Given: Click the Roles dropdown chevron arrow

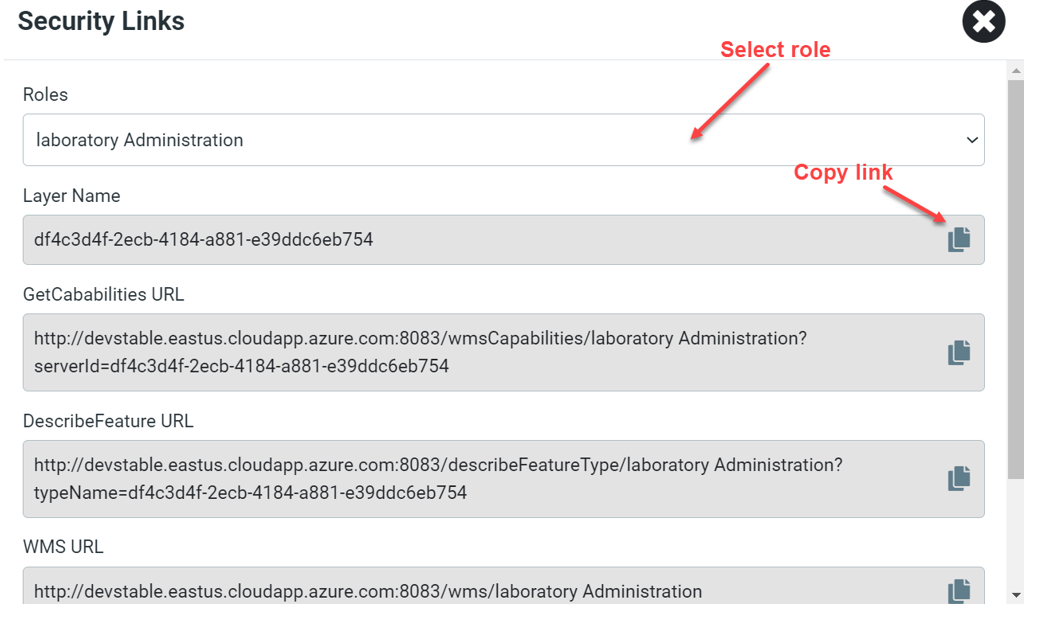Looking at the screenshot, I should (x=972, y=140).
